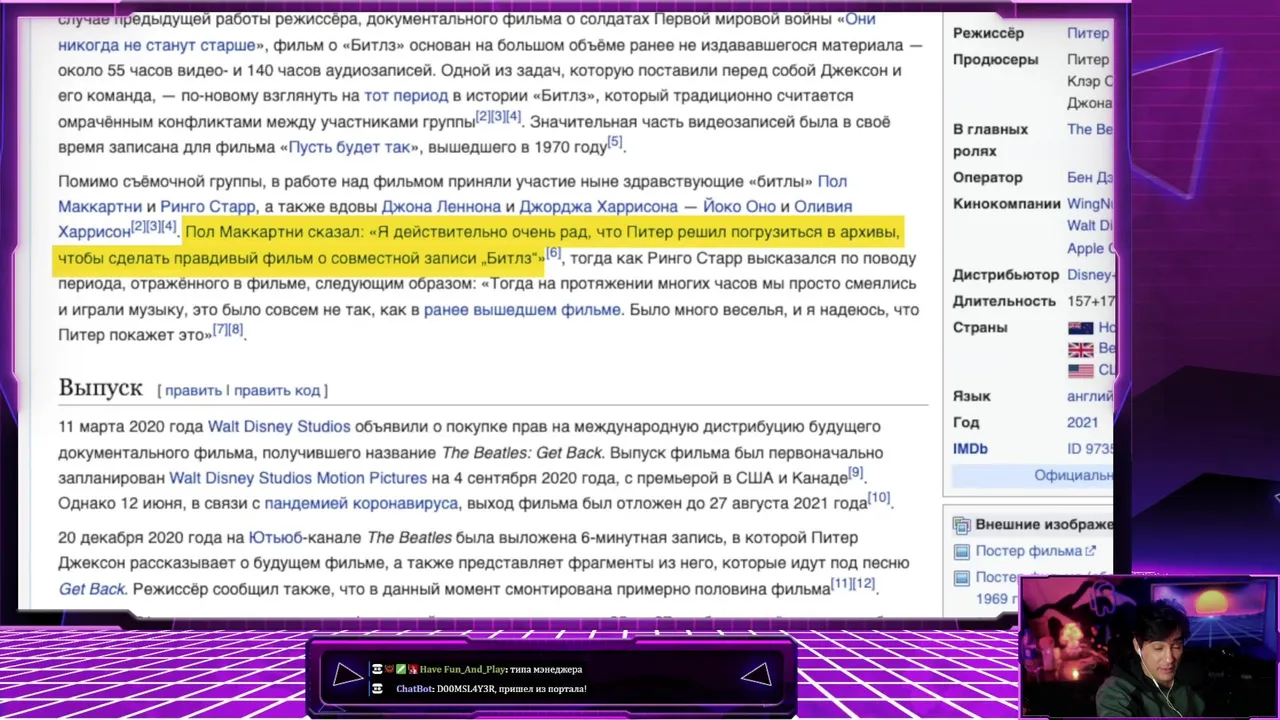The image size is (1280, 720).
Task: Click the «Длительность» label in infobox
Action: pos(1004,301)
